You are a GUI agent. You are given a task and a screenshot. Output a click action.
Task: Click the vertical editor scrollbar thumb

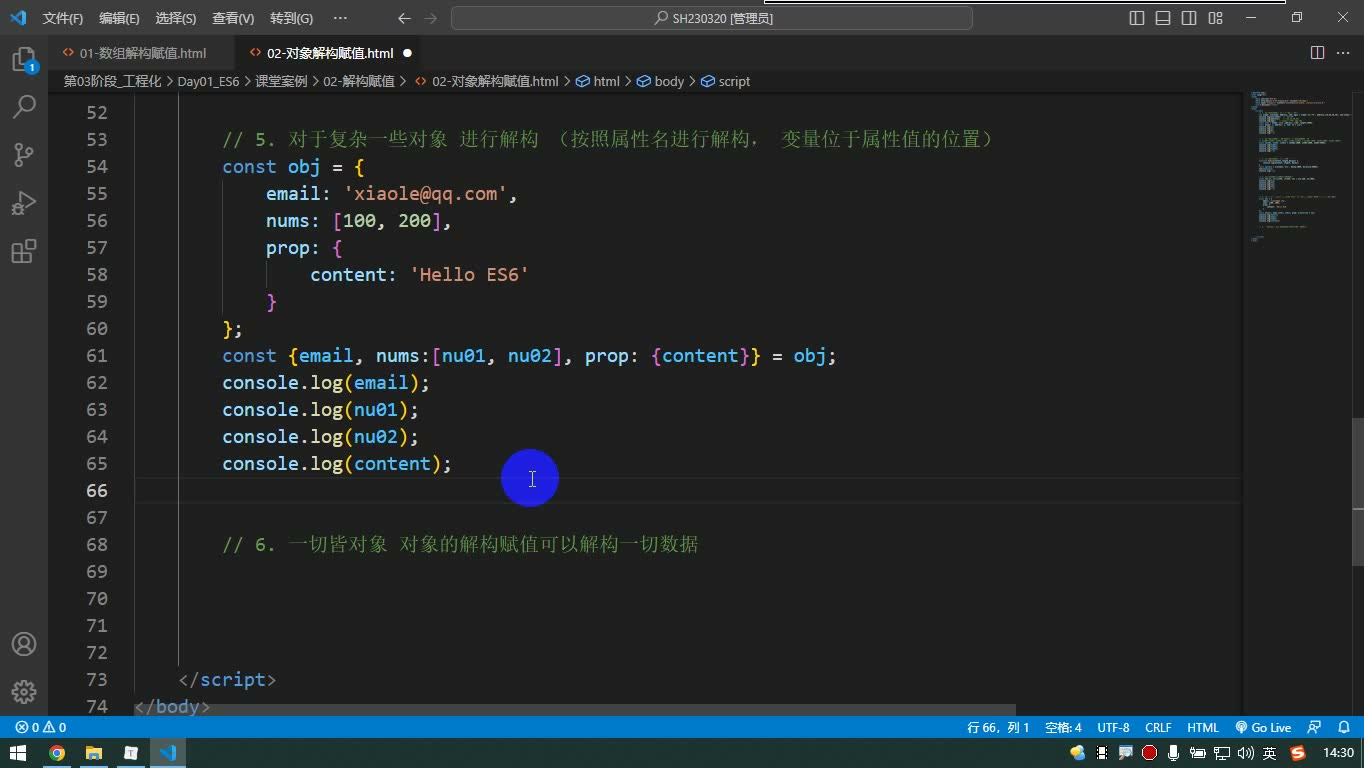(x=1357, y=492)
